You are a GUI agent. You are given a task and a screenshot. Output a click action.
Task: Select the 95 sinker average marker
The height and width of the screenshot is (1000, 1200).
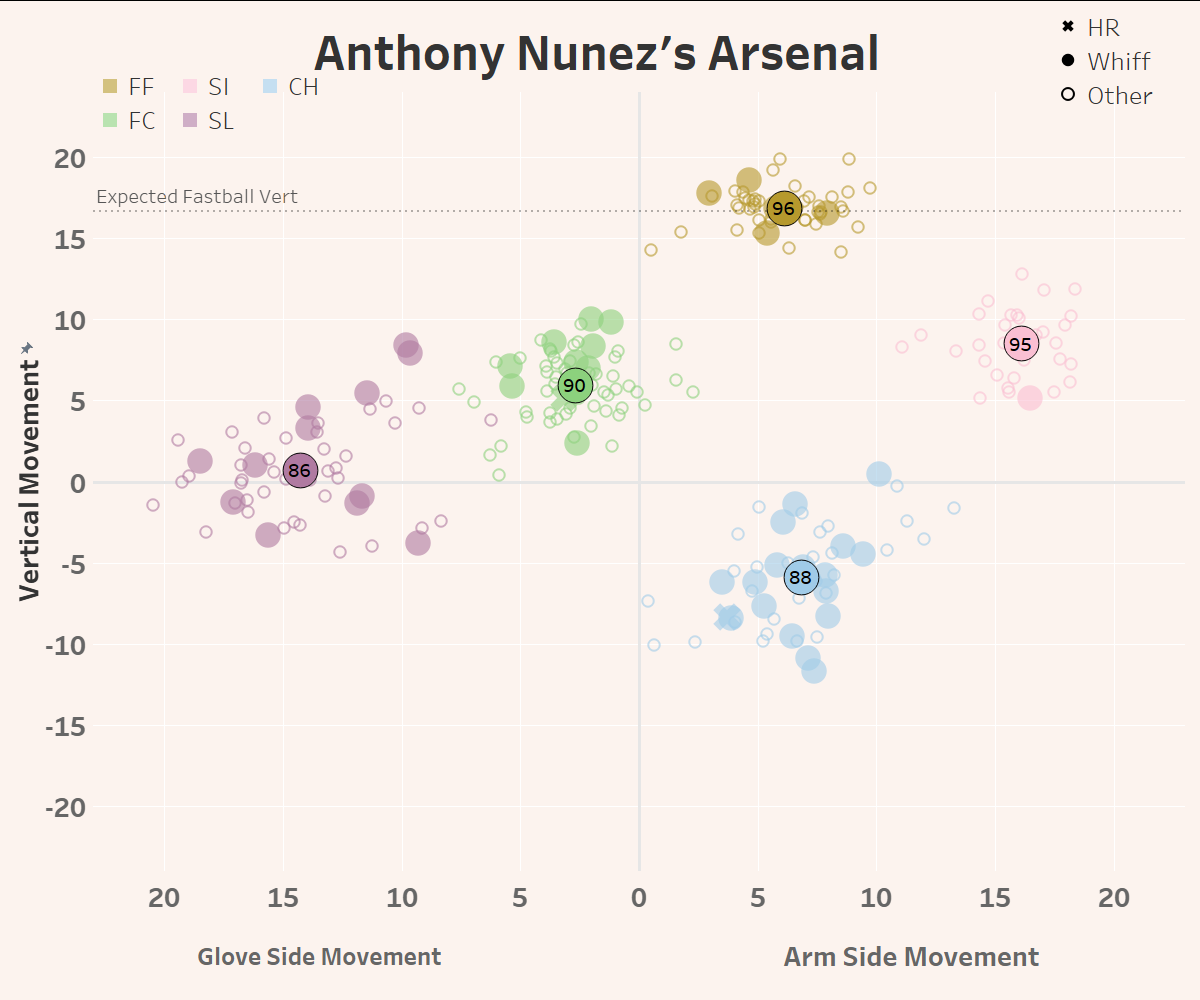pos(1020,344)
